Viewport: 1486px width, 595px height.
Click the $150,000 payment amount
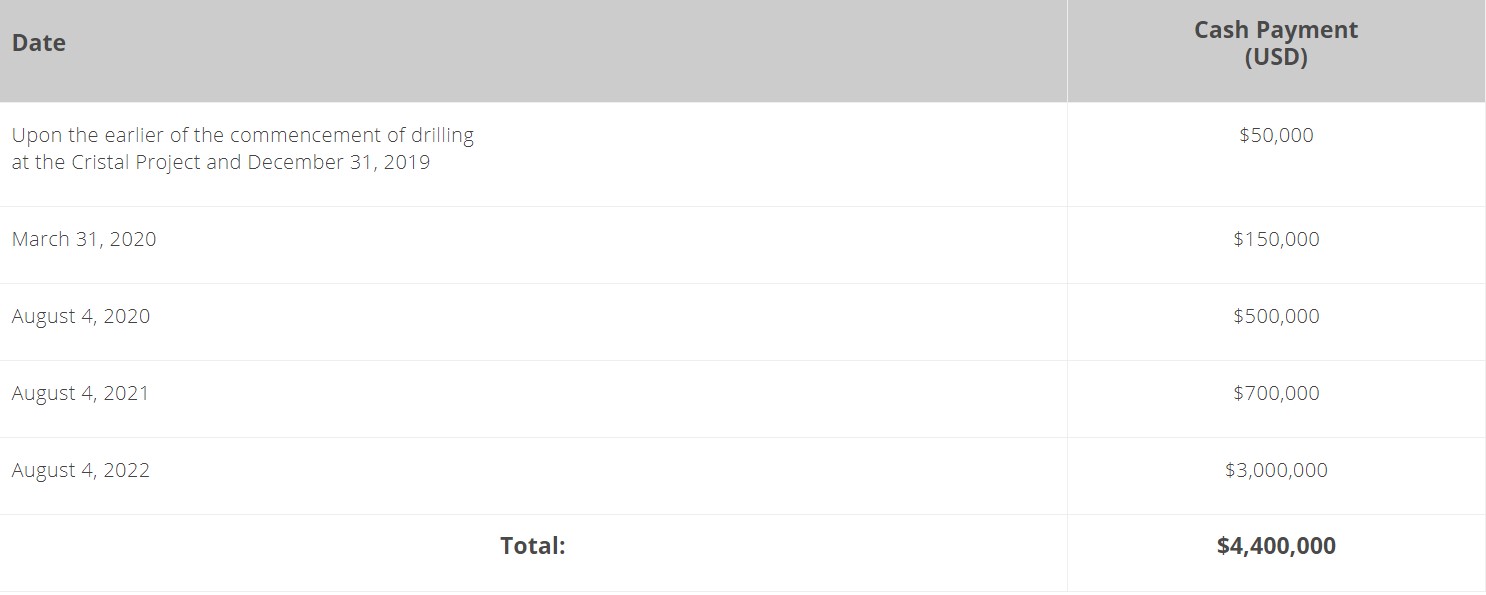point(1276,239)
